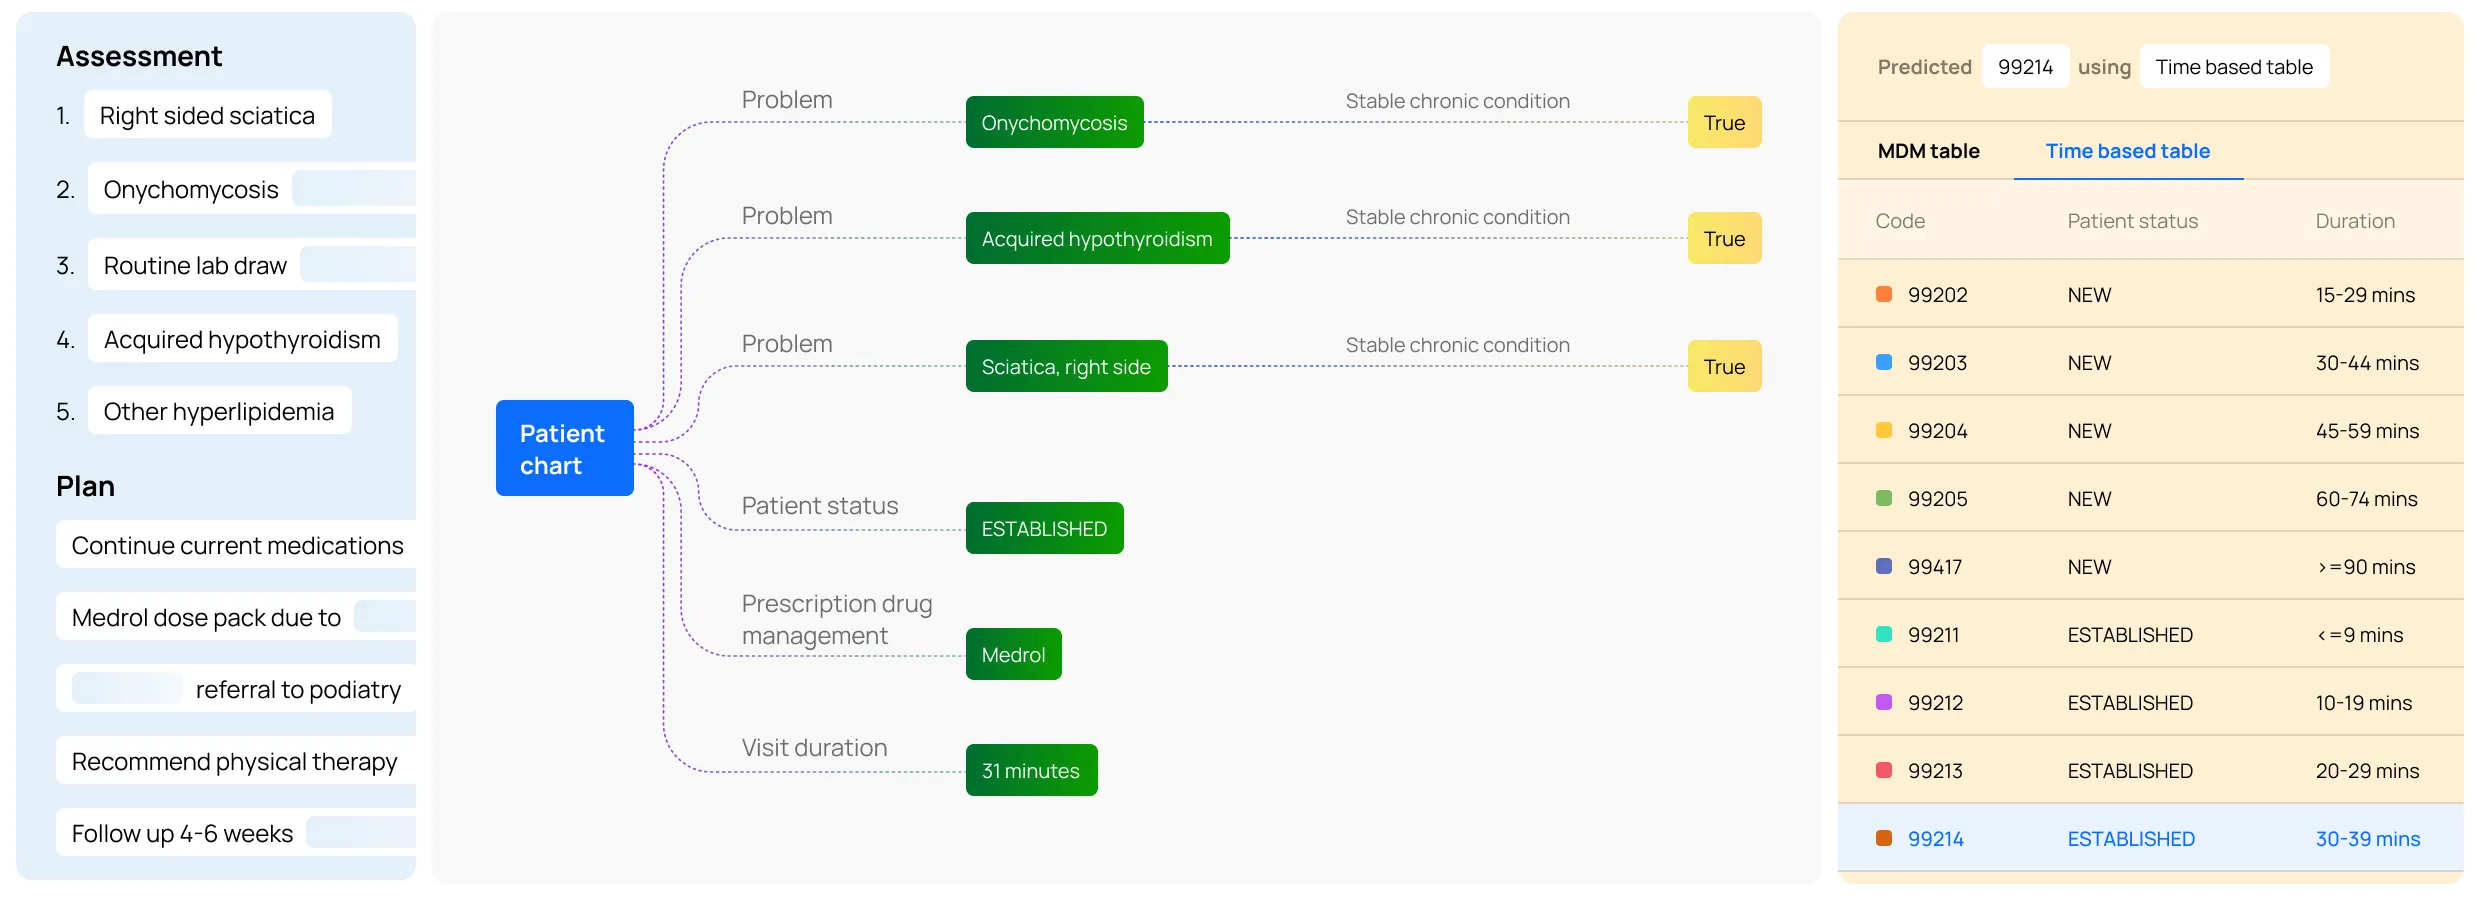This screenshot has height=900, width=2480.
Task: Switch to the MDM table tab
Action: [1928, 151]
